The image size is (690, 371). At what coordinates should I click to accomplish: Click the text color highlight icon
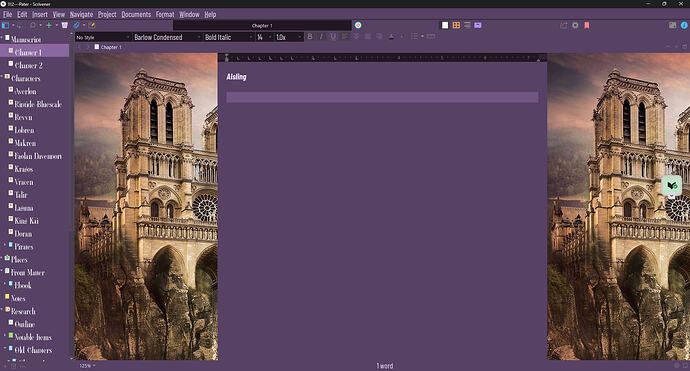(392, 37)
